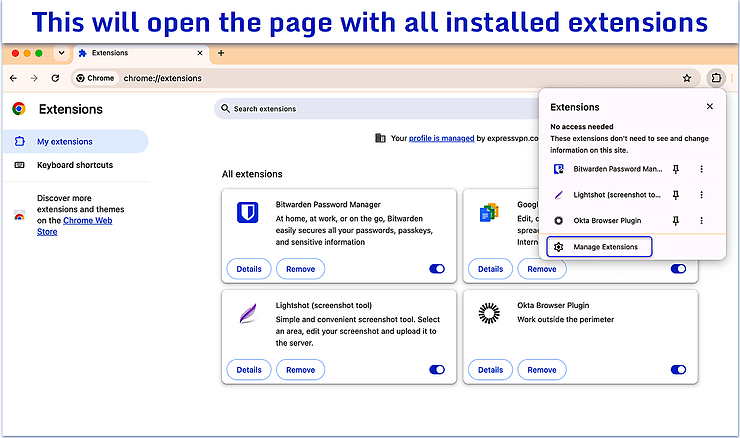
Task: Bookmark this page with the star icon
Action: 687,78
